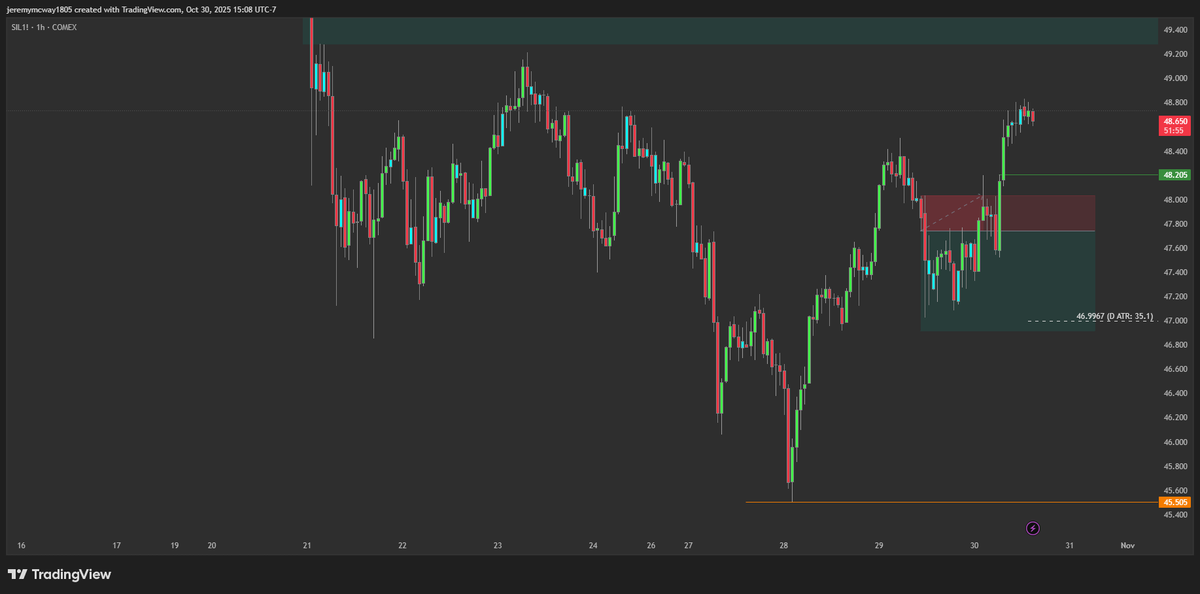Viewport: 1200px width, 594px height.
Task: Click the date 28 on time axis
Action: pyautogui.click(x=784, y=546)
